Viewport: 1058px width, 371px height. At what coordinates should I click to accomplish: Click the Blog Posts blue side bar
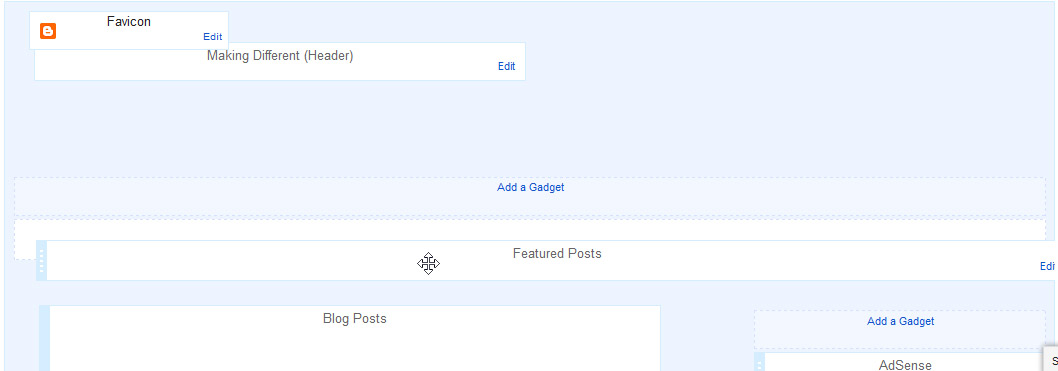pos(45,338)
